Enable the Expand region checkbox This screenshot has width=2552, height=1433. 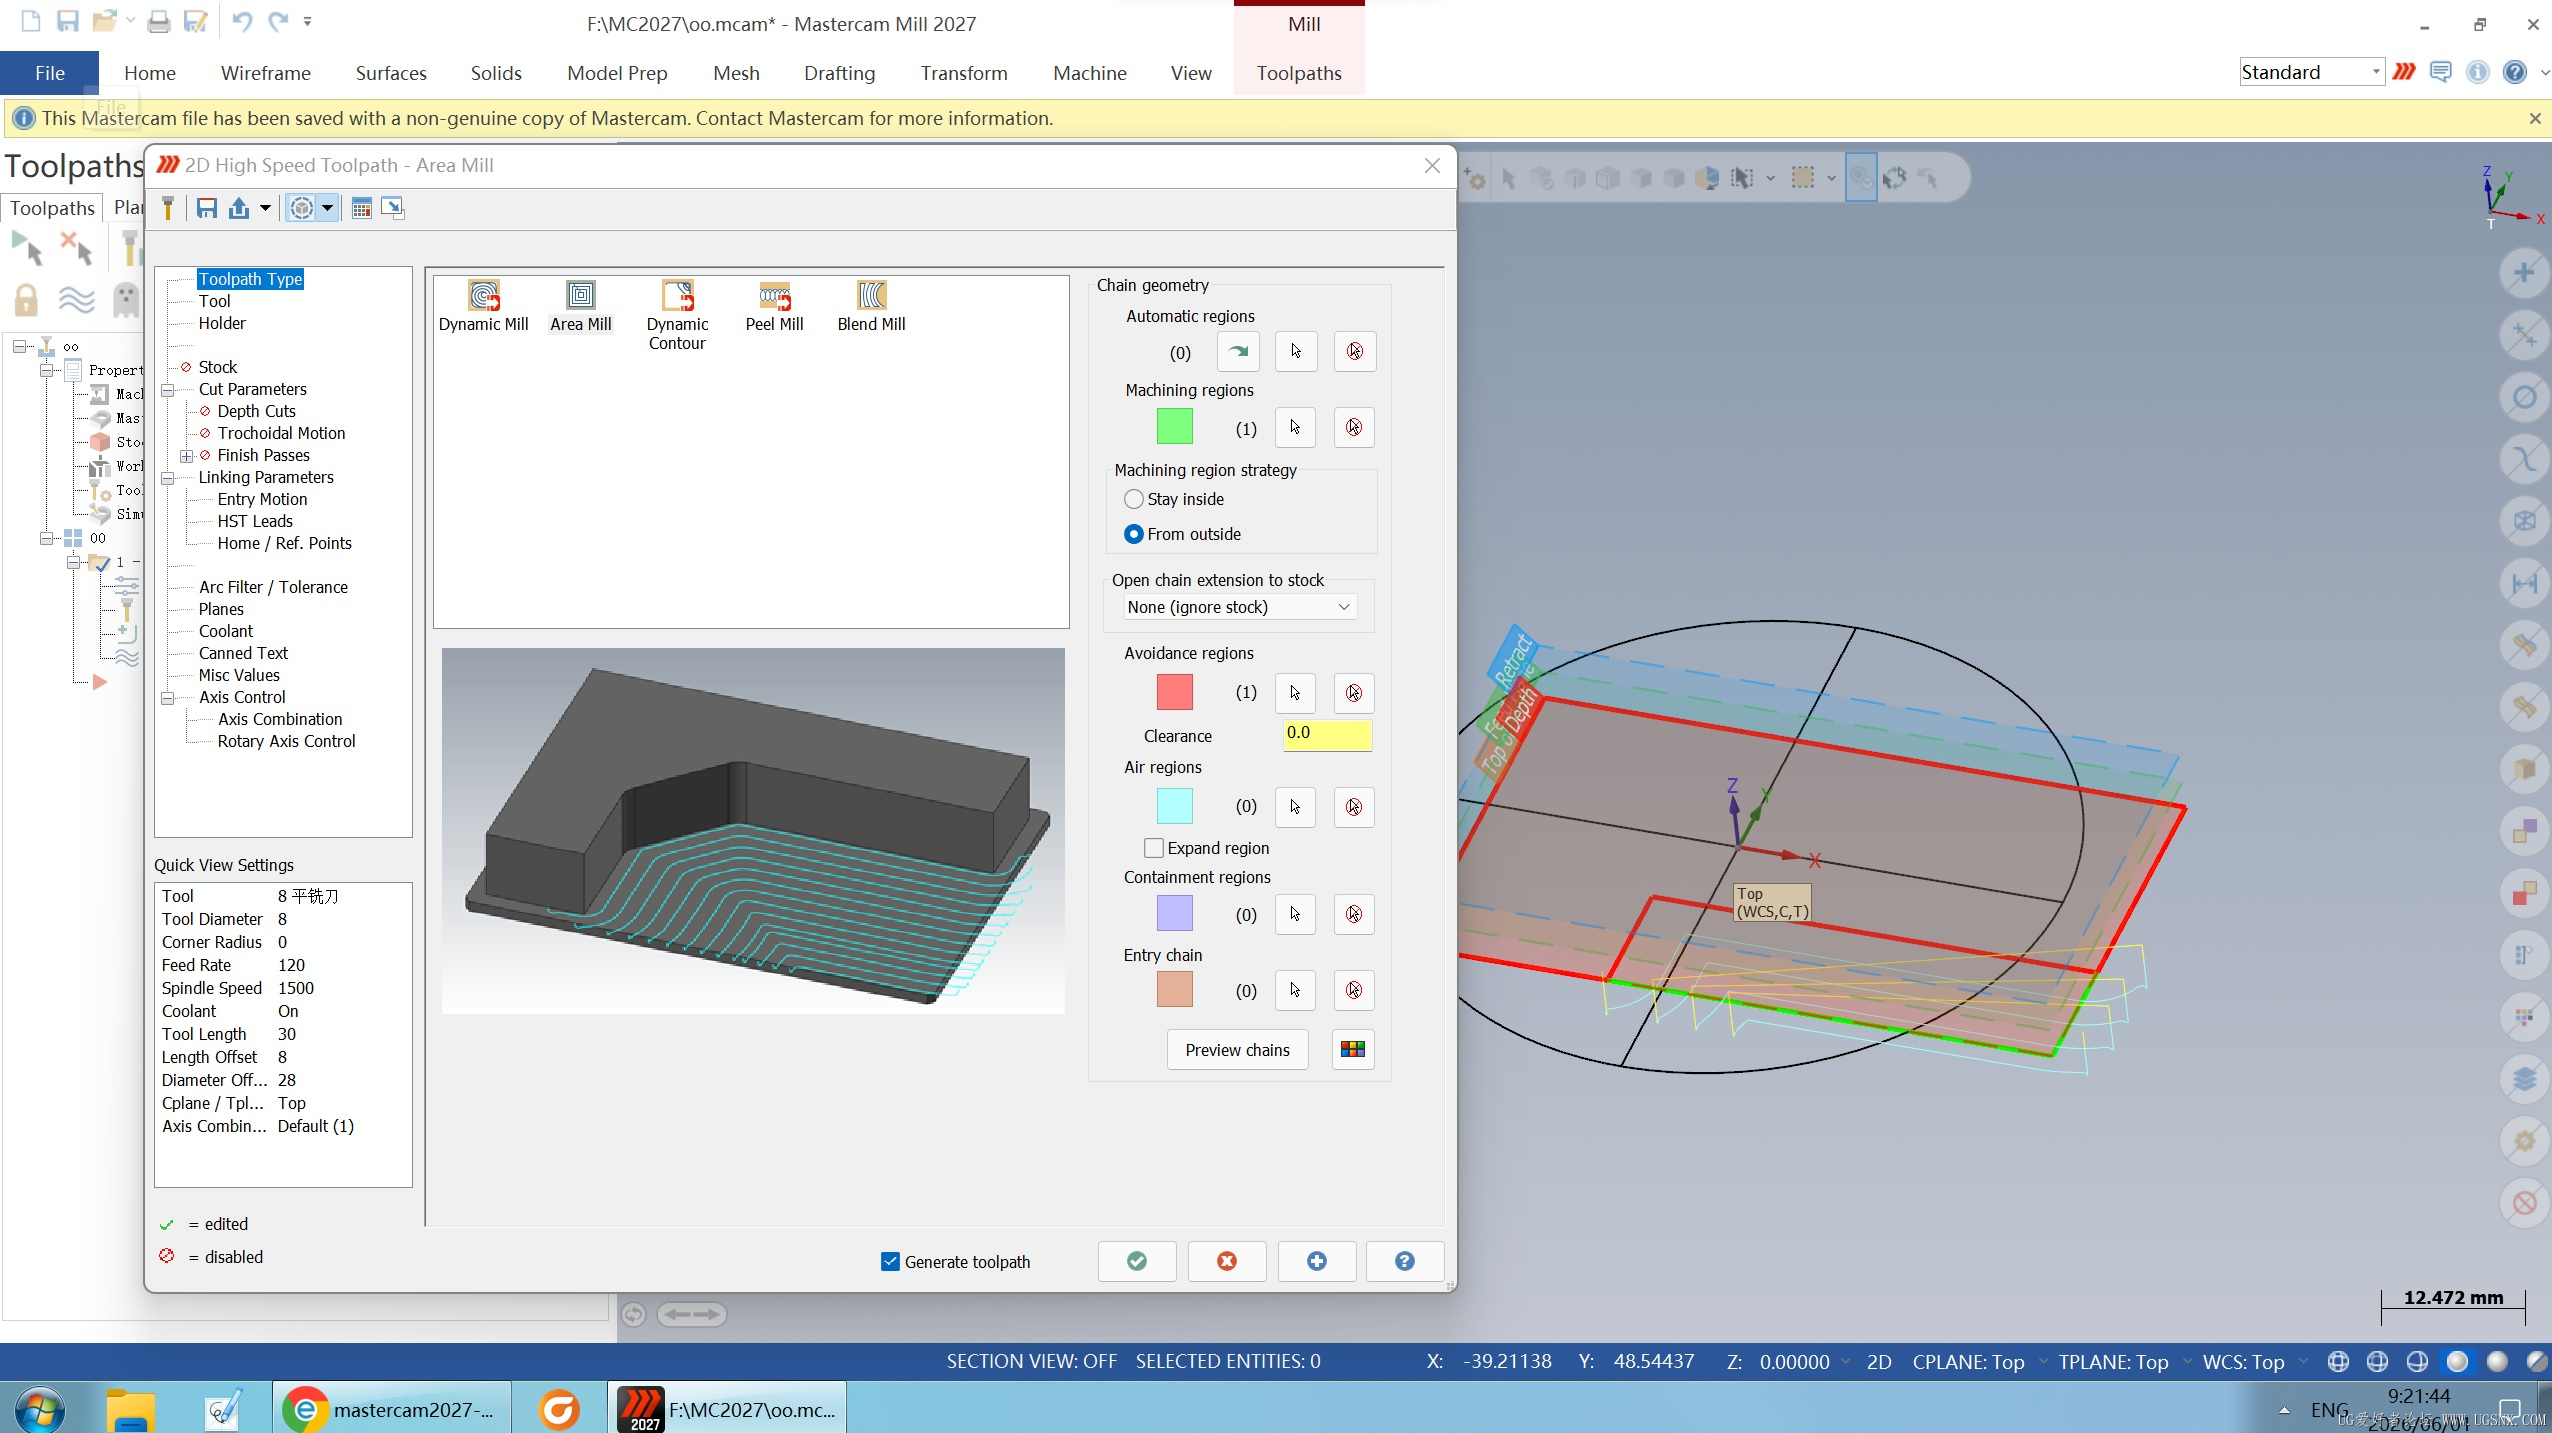(x=1154, y=848)
